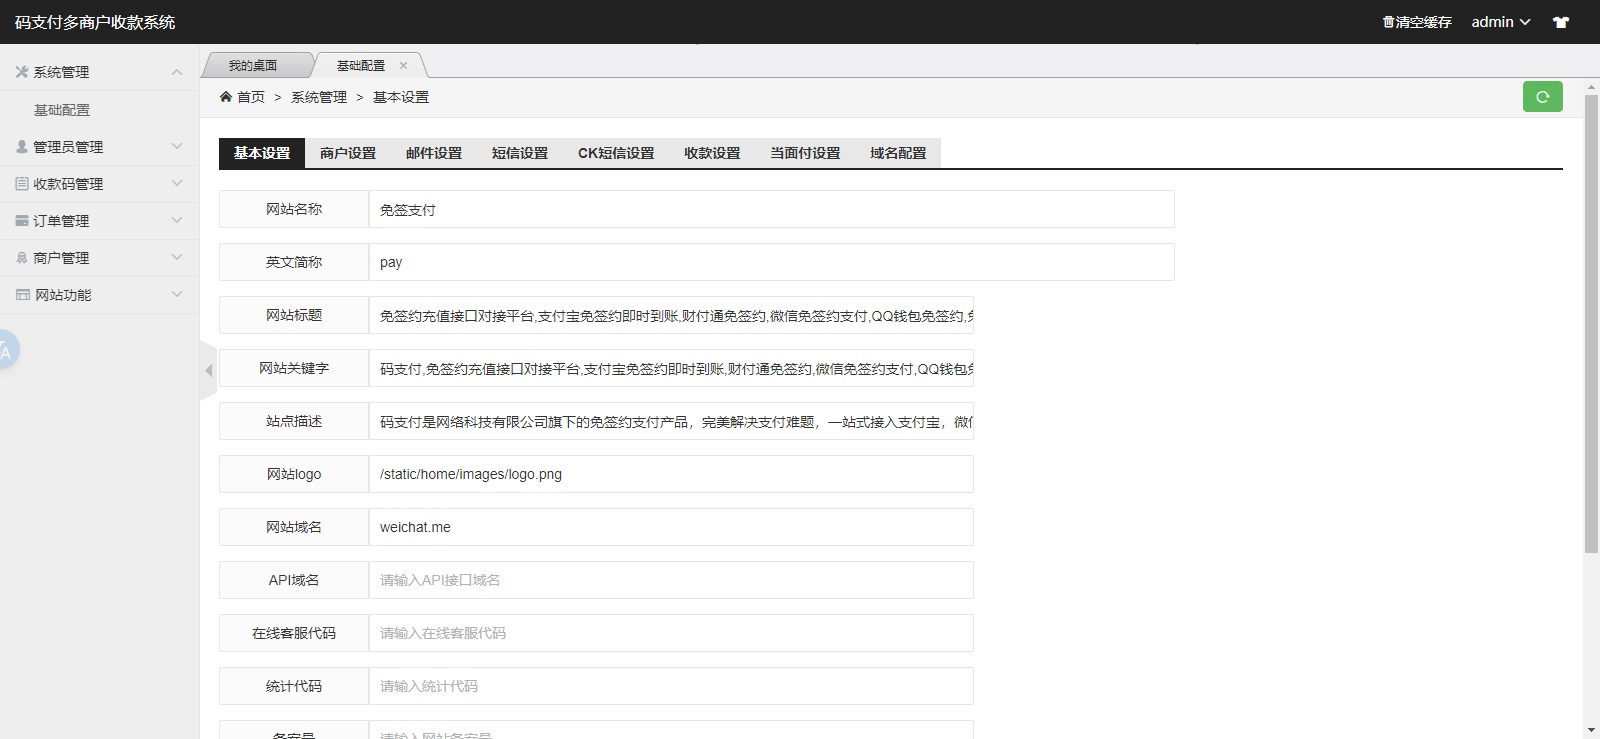
Task: Click the skin theme shirt icon
Action: click(1561, 22)
